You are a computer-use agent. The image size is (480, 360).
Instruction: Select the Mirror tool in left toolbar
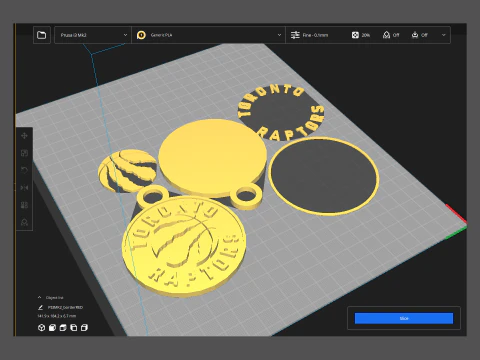24,188
